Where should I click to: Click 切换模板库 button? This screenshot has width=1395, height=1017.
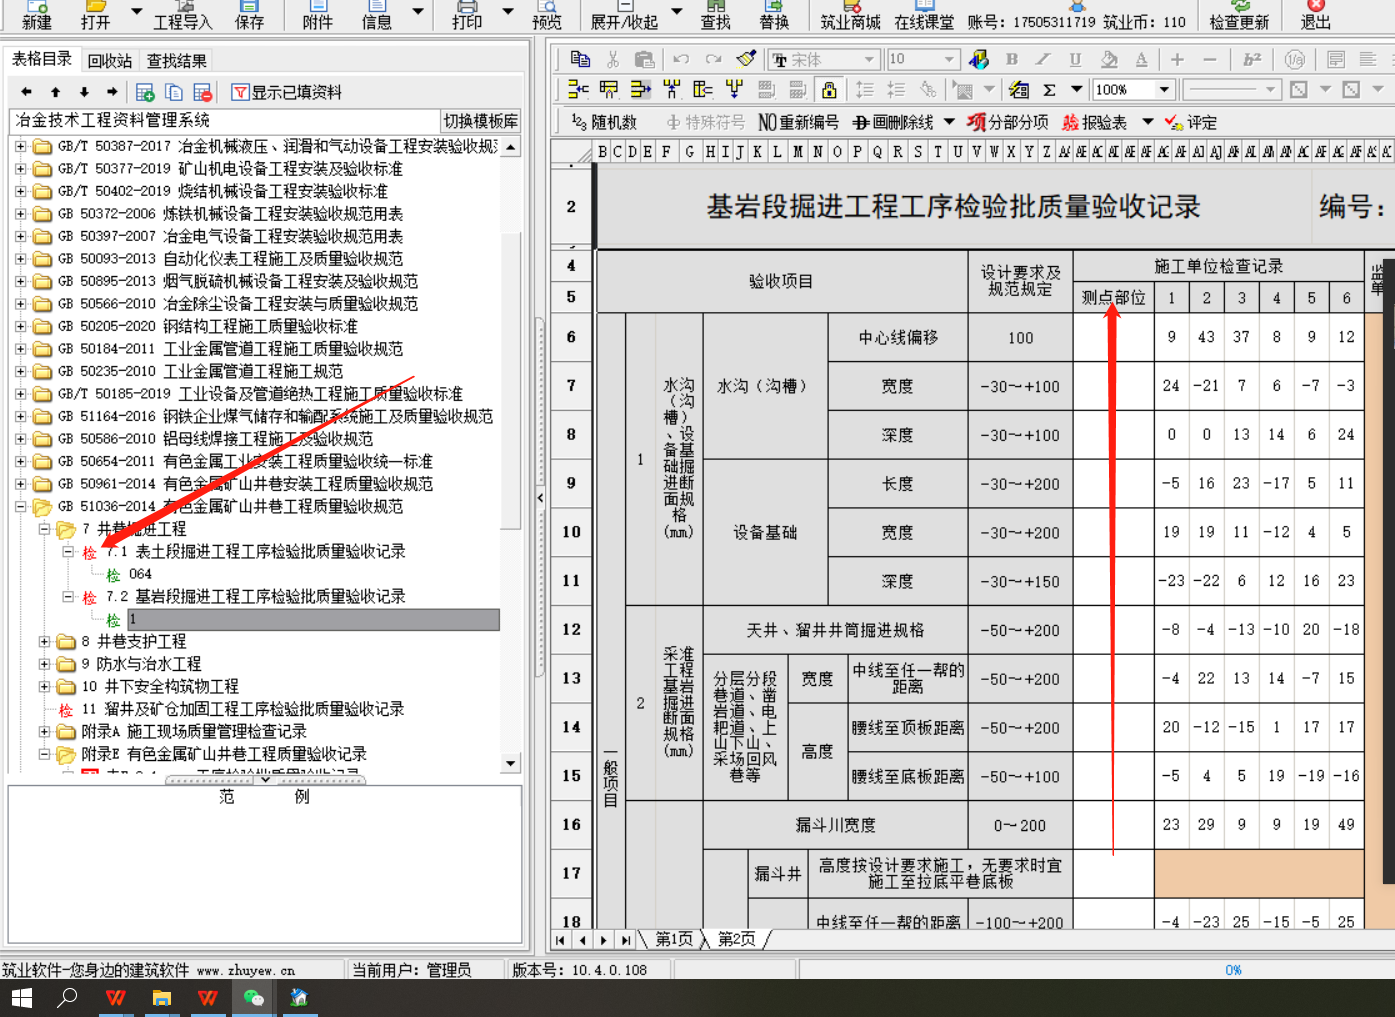(x=481, y=121)
